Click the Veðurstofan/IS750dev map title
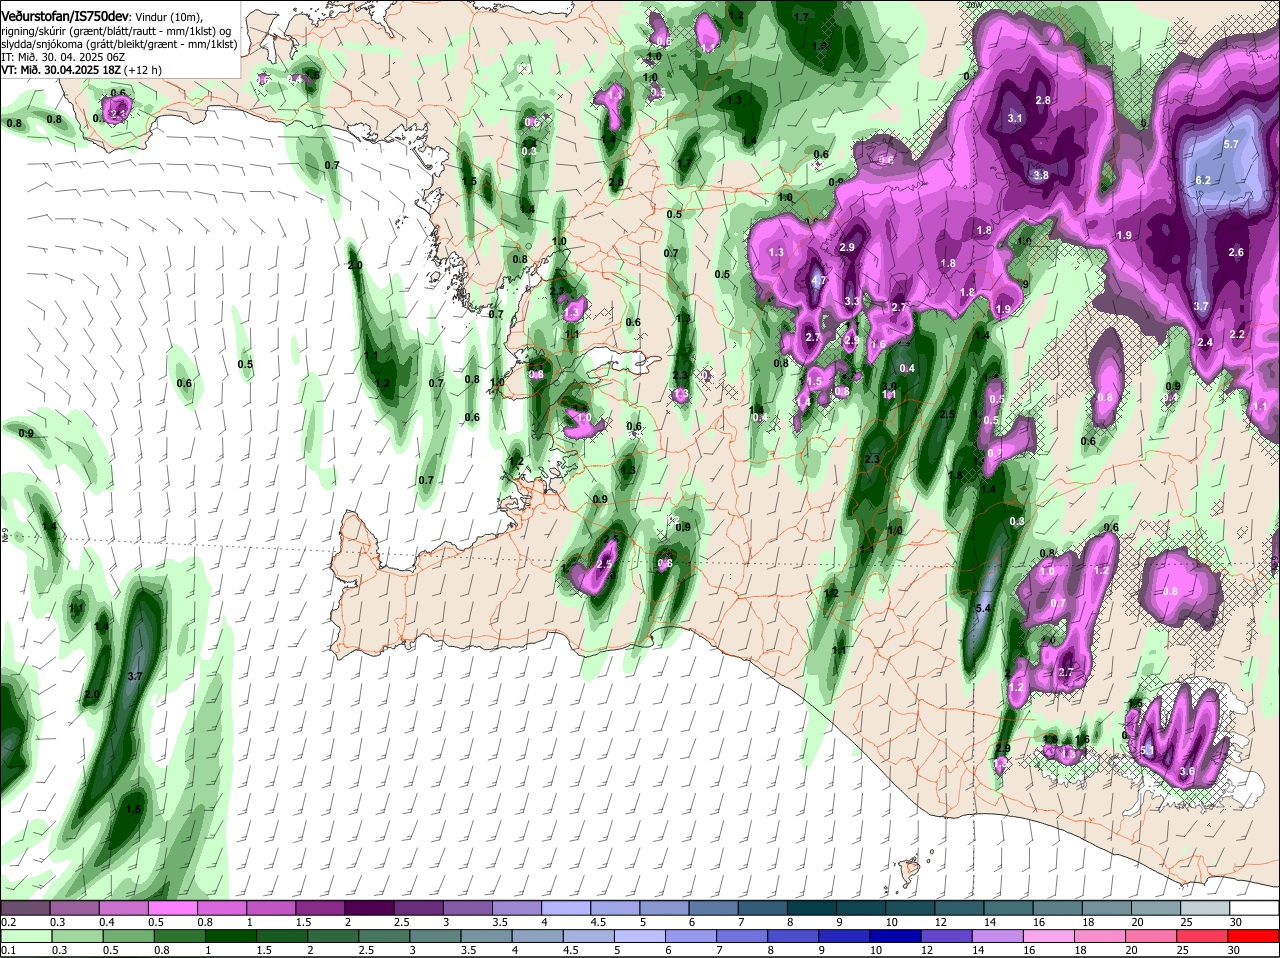 point(65,17)
